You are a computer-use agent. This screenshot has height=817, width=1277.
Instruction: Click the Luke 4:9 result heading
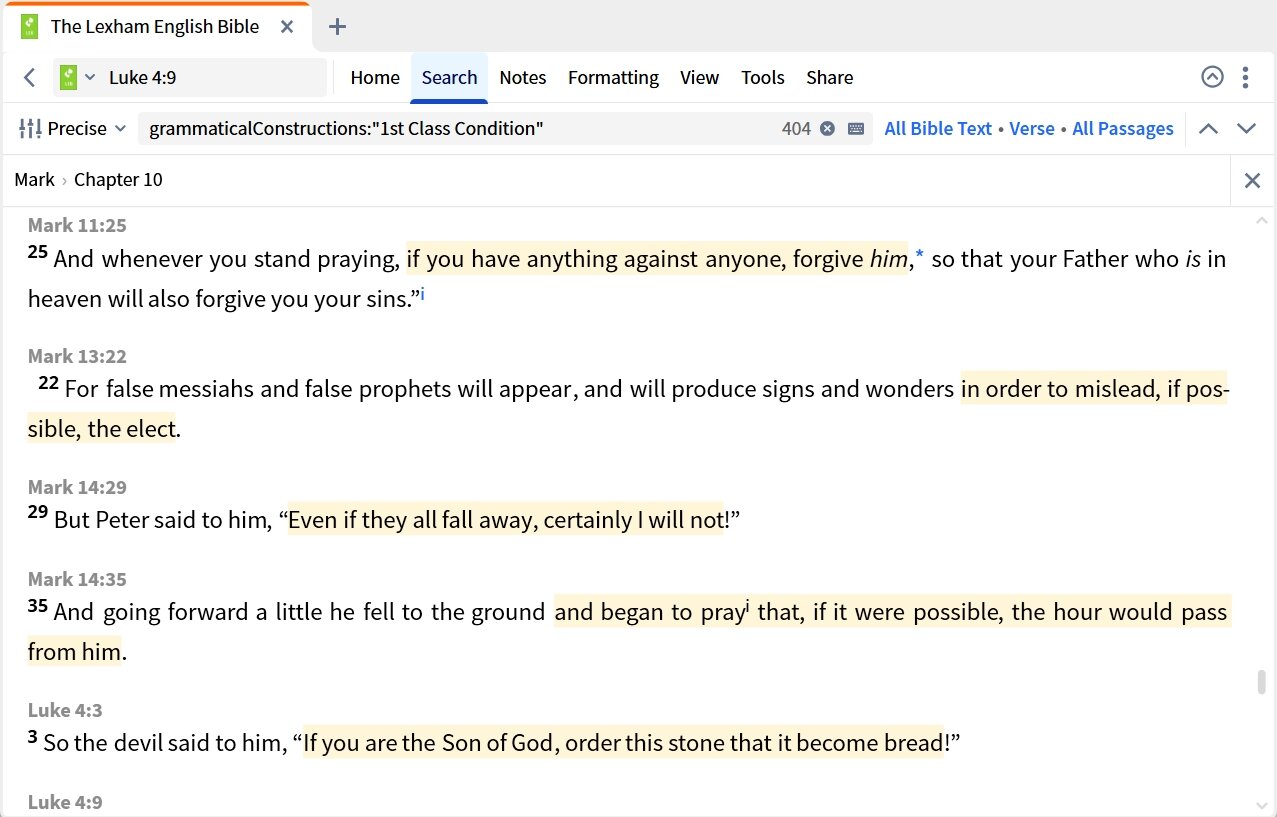click(65, 802)
